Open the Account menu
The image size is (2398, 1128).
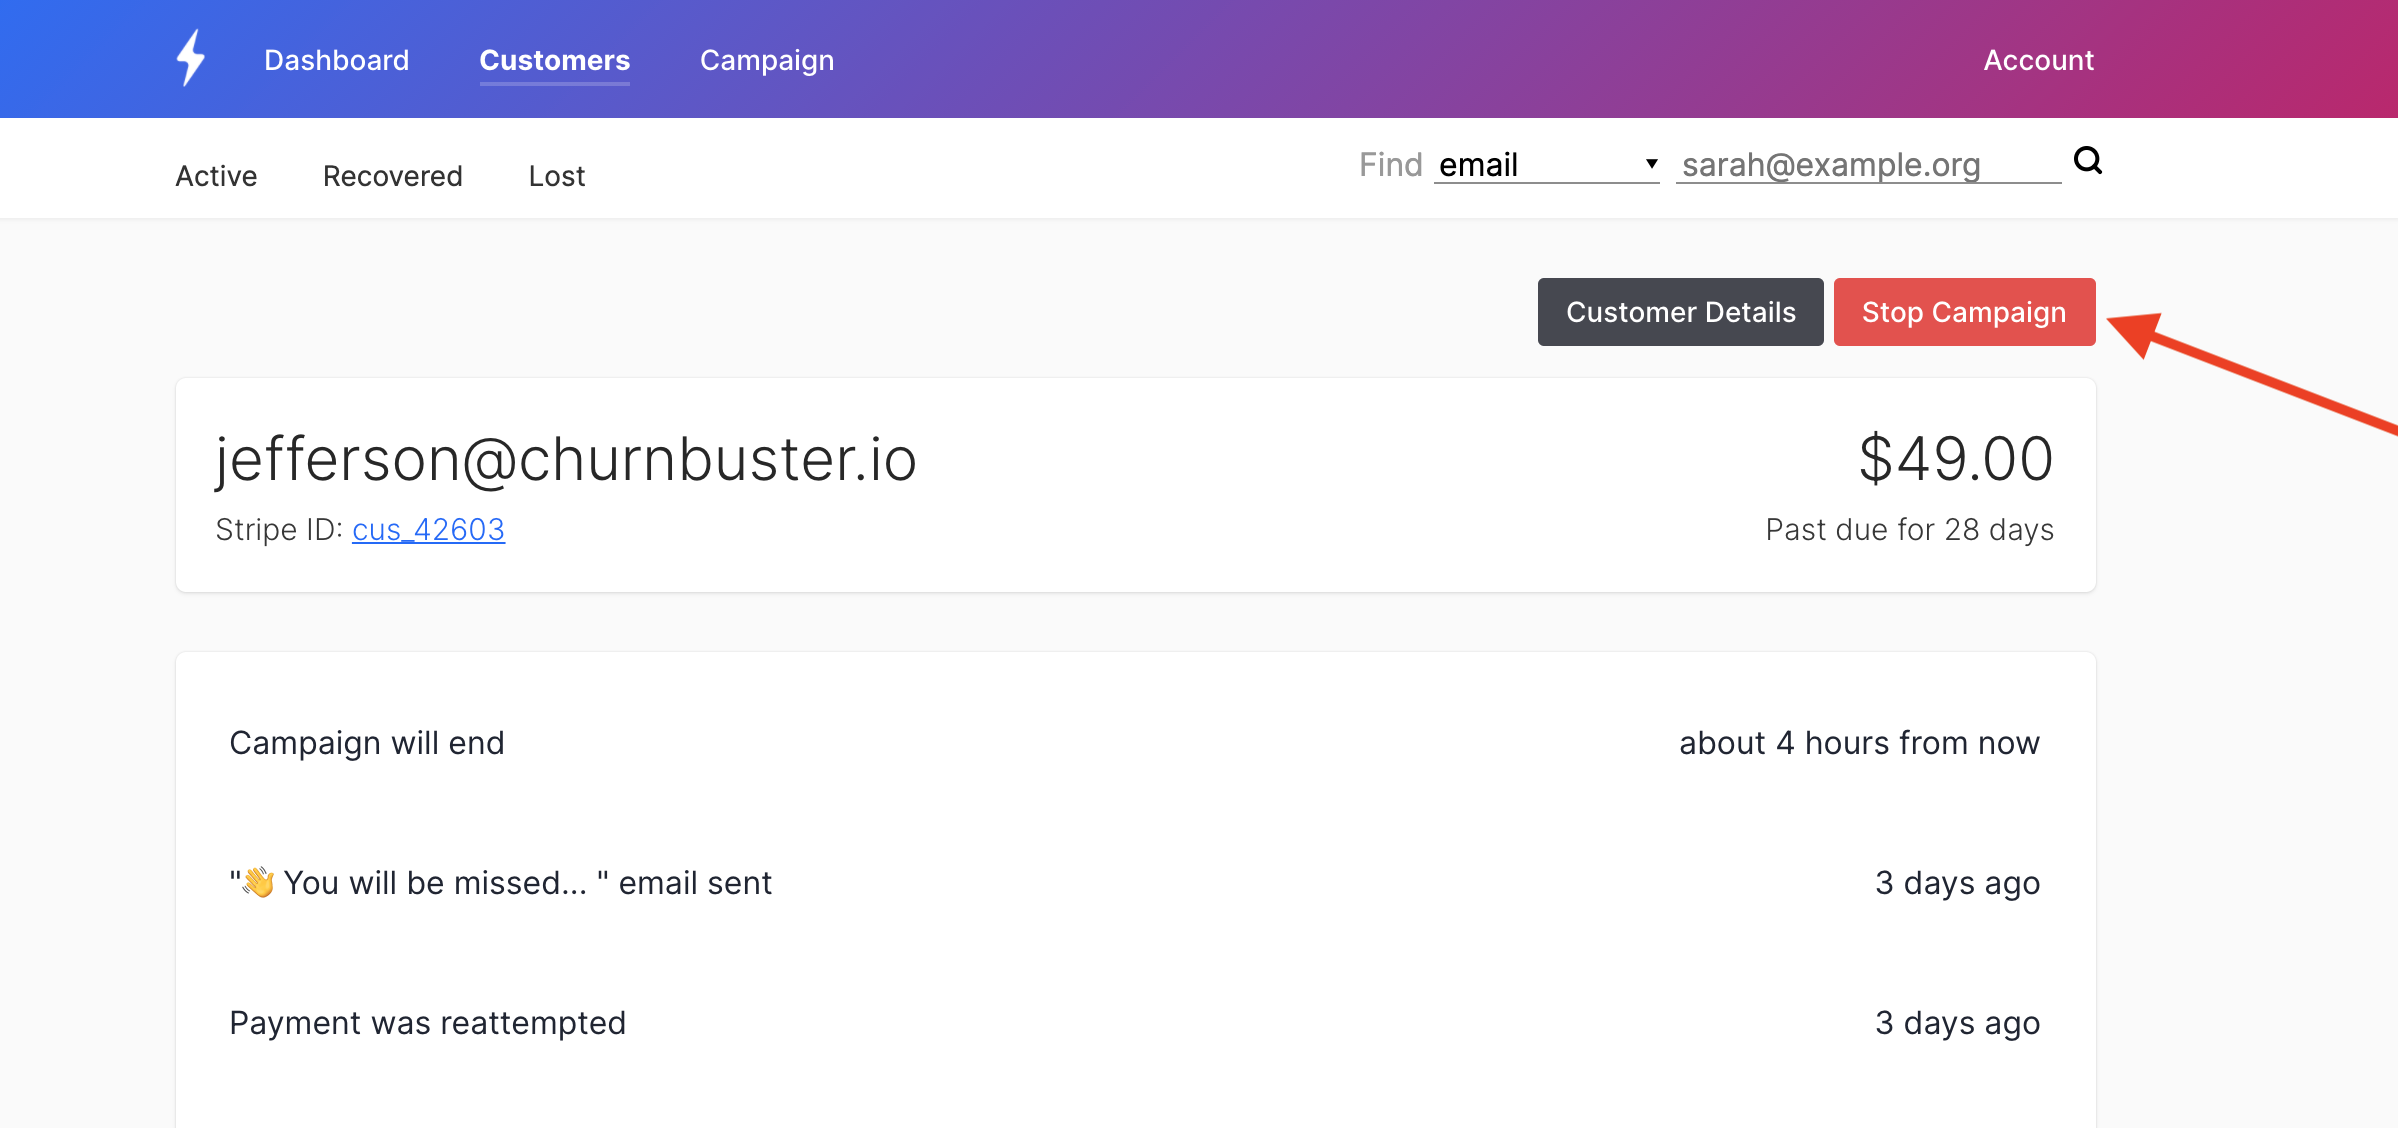(x=2038, y=60)
